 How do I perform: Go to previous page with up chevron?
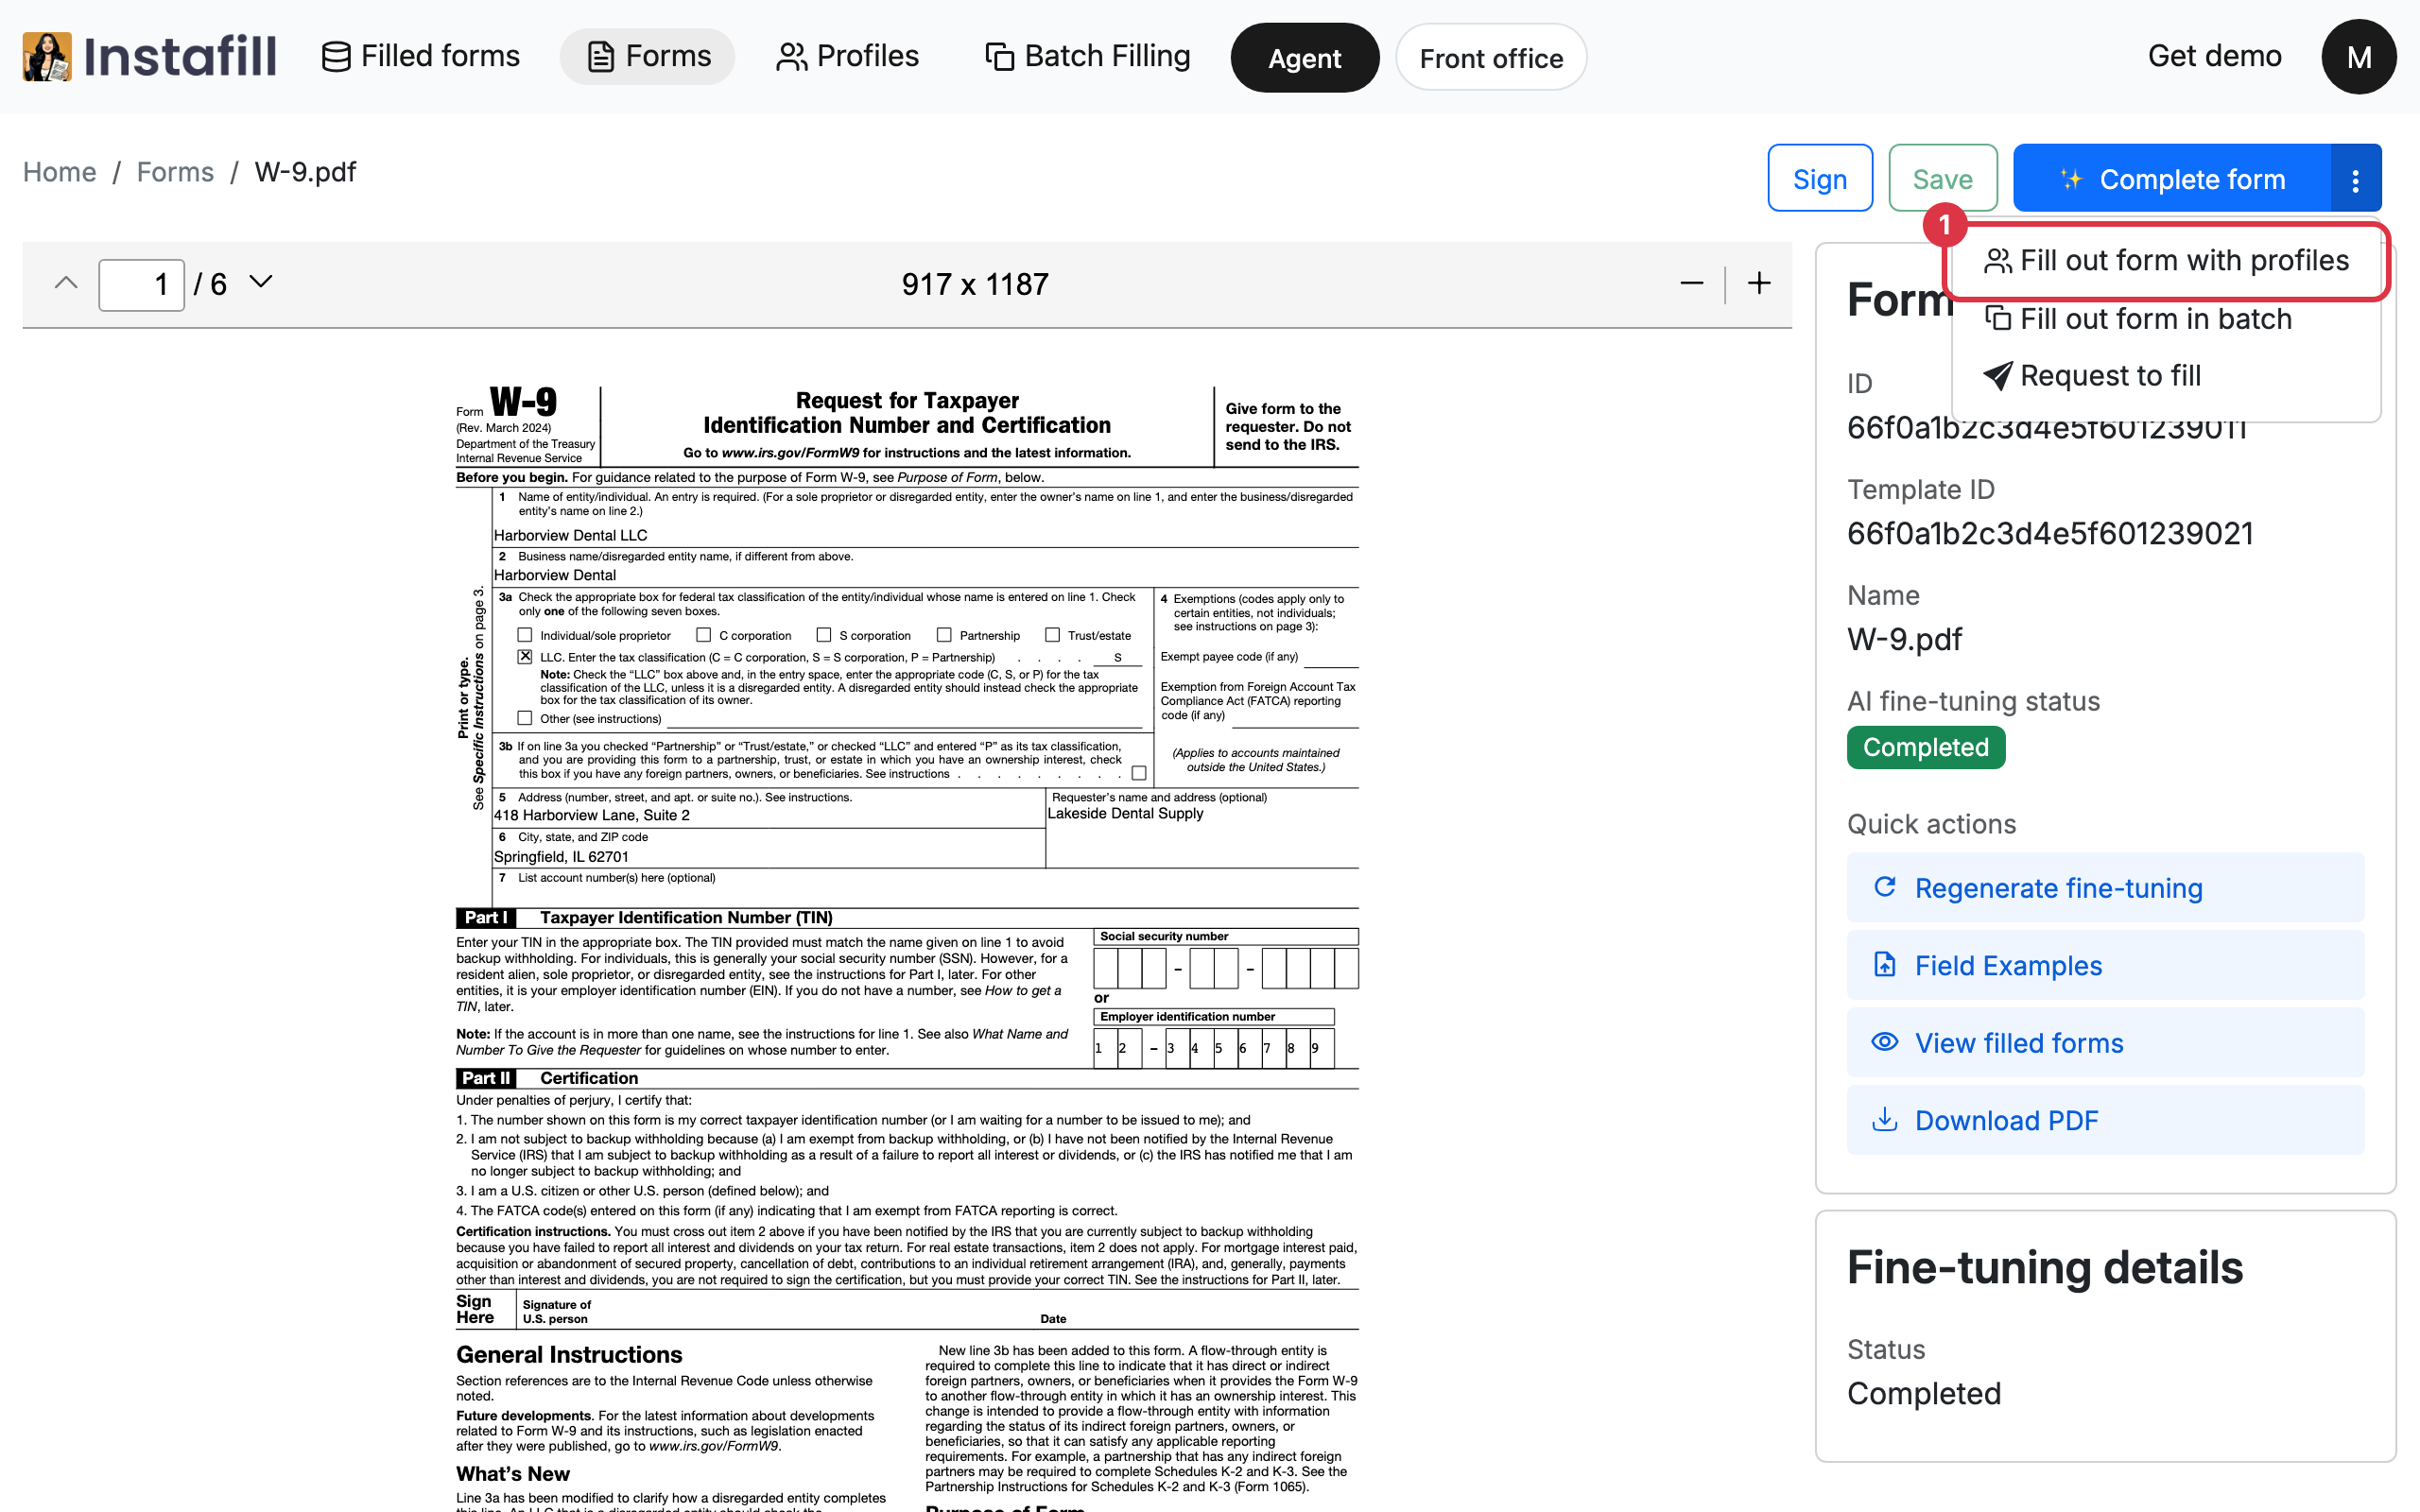pos(66,283)
